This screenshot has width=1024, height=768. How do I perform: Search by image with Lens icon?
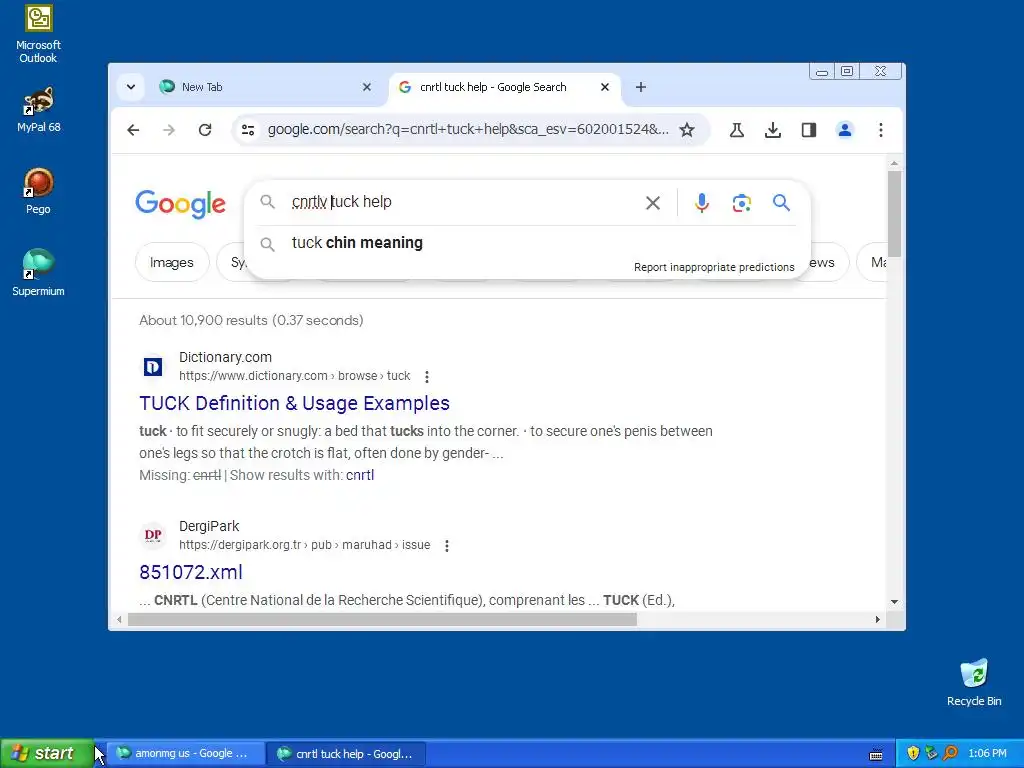741,203
